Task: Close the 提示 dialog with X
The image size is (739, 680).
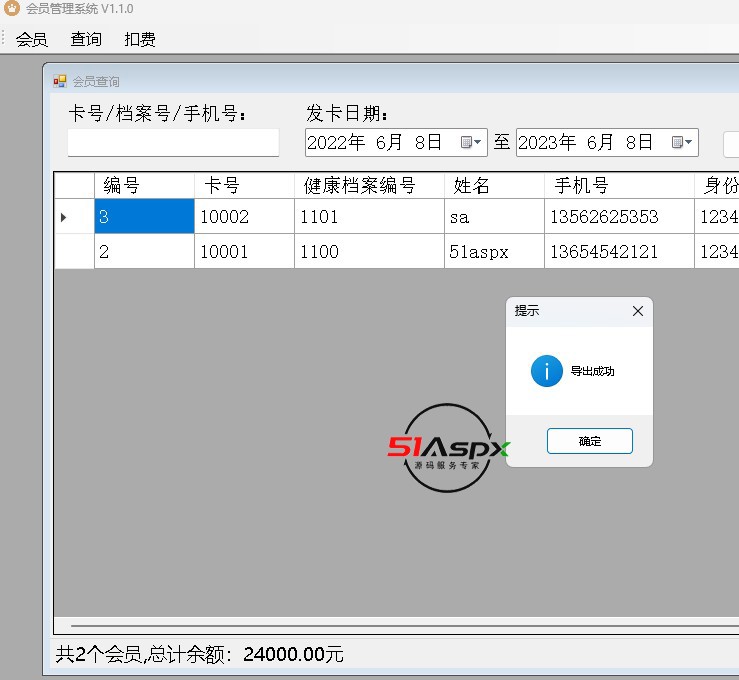Action: pos(638,311)
